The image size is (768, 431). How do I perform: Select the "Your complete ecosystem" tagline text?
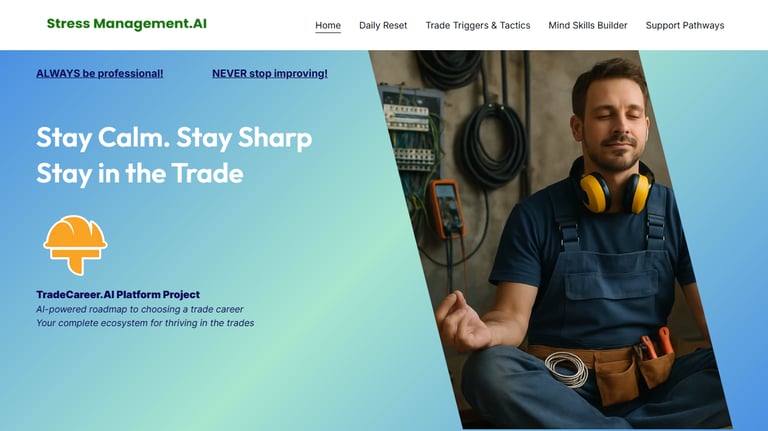(x=145, y=323)
